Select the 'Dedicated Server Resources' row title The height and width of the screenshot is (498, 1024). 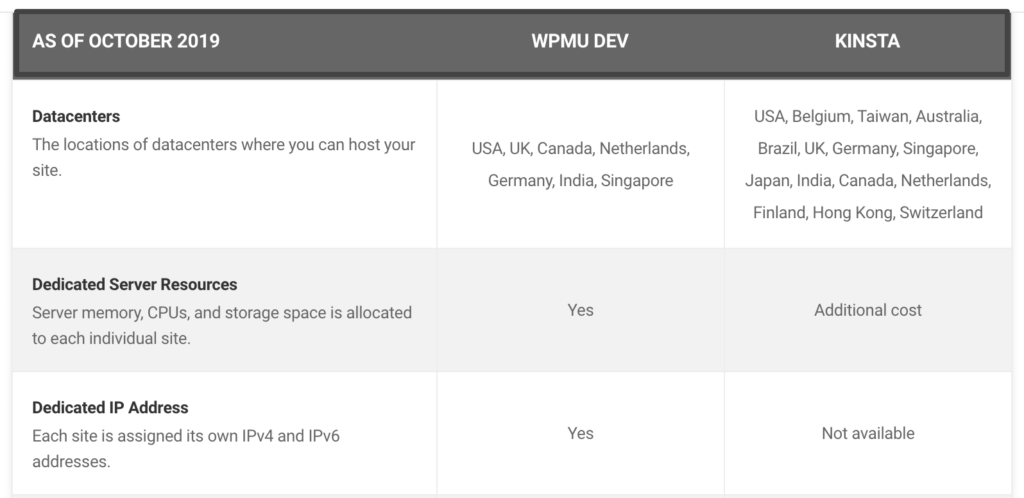[x=135, y=285]
